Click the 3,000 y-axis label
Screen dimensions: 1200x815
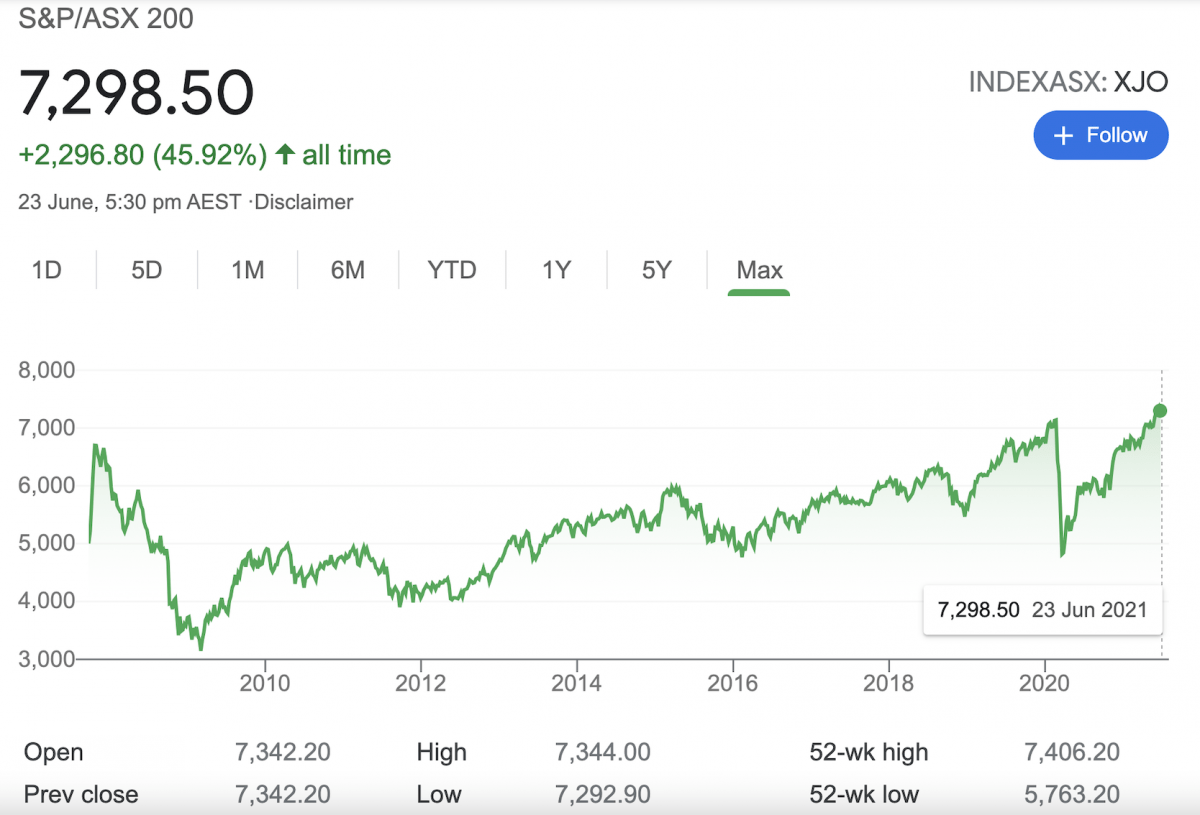pos(47,659)
